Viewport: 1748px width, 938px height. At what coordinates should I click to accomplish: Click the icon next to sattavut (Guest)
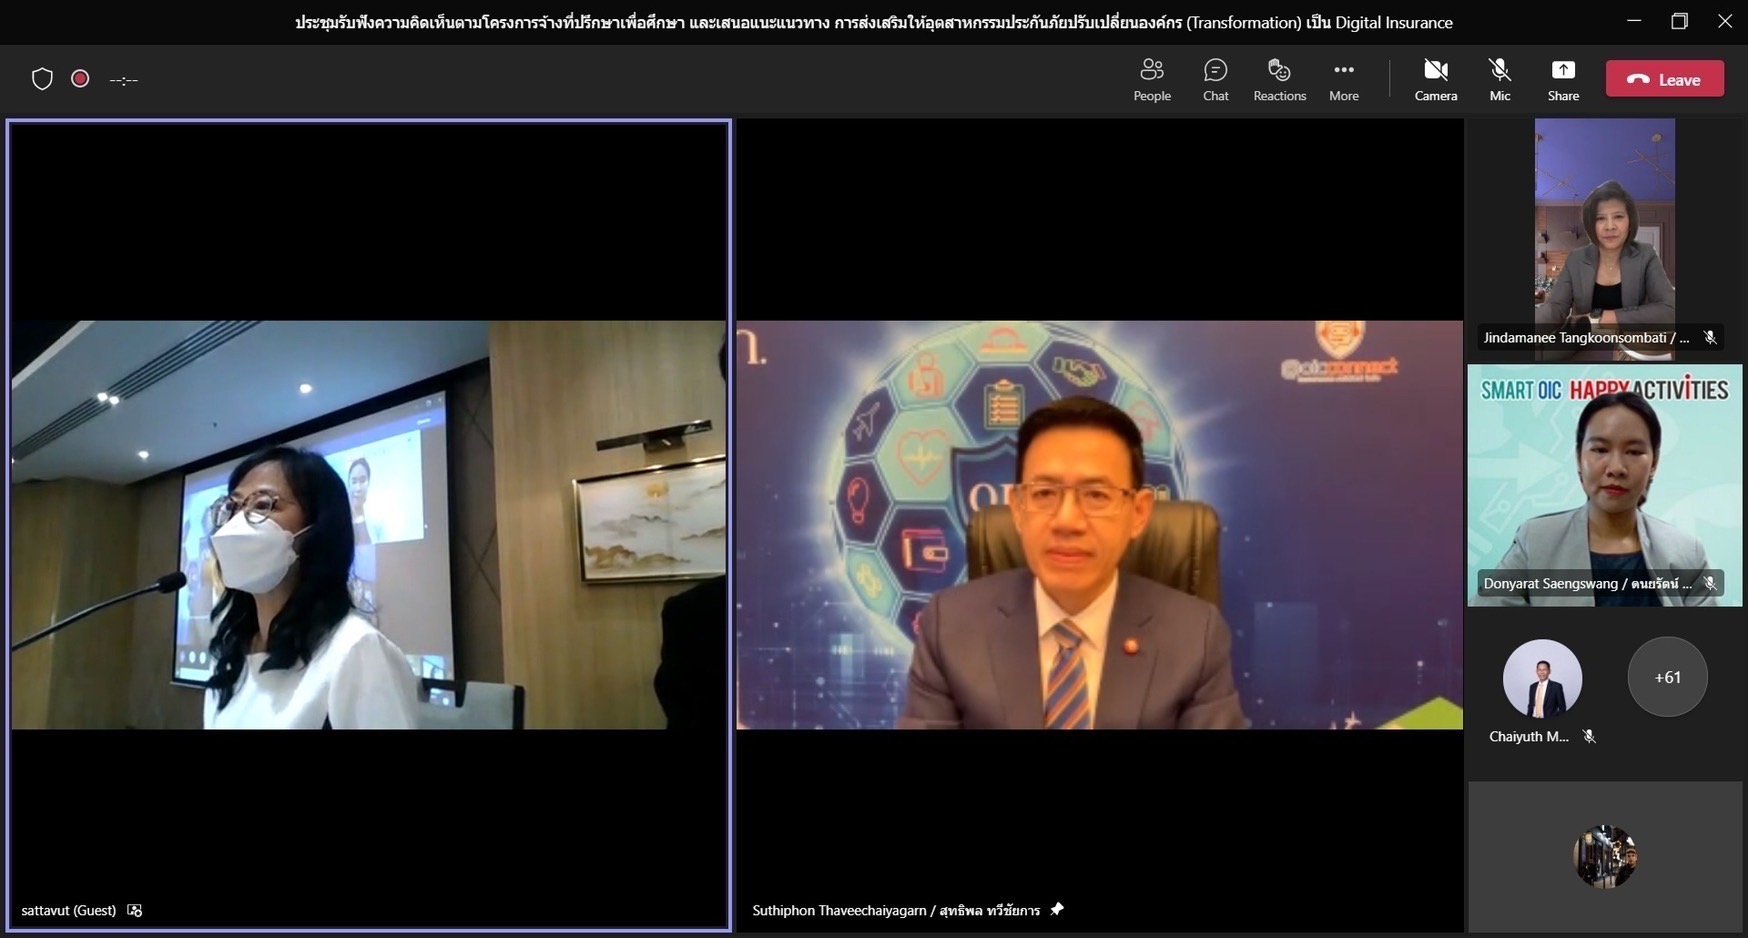tap(135, 910)
